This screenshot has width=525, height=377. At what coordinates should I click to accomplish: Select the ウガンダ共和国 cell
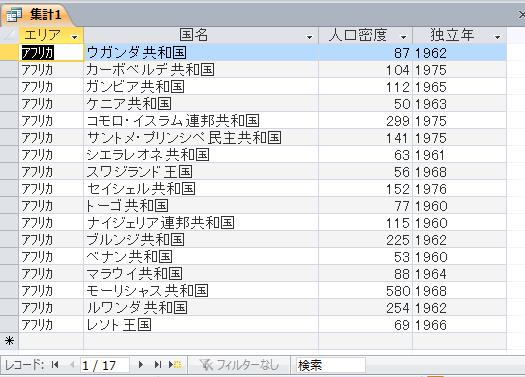tap(201, 53)
